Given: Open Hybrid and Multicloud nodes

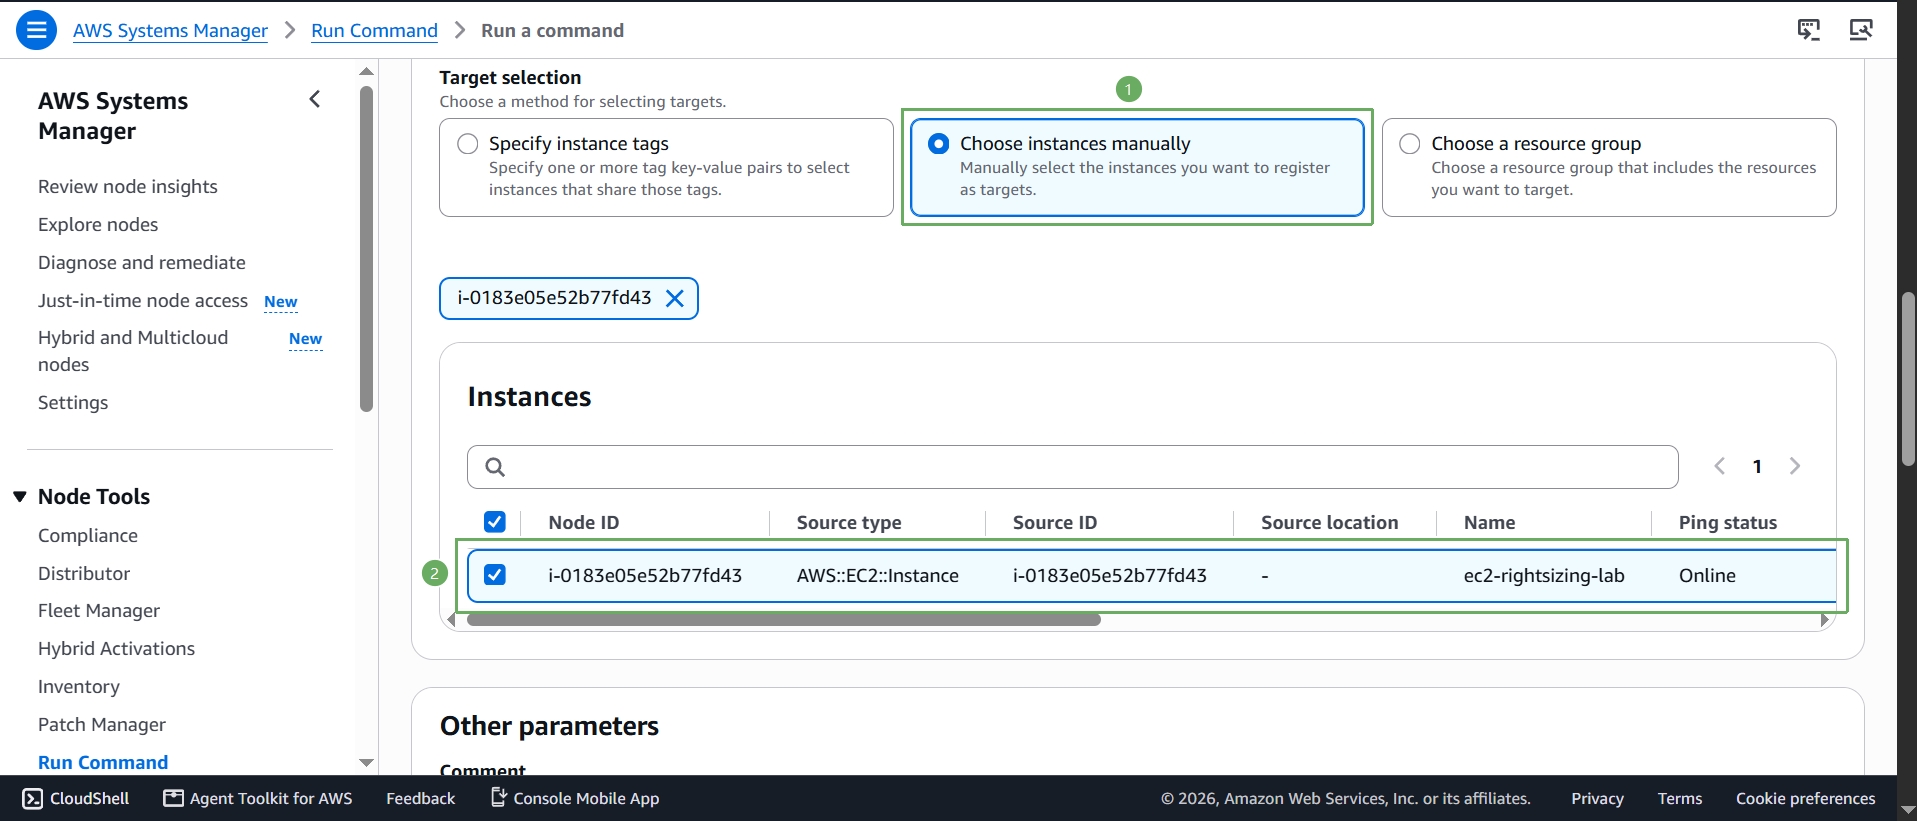Looking at the screenshot, I should pos(133,351).
